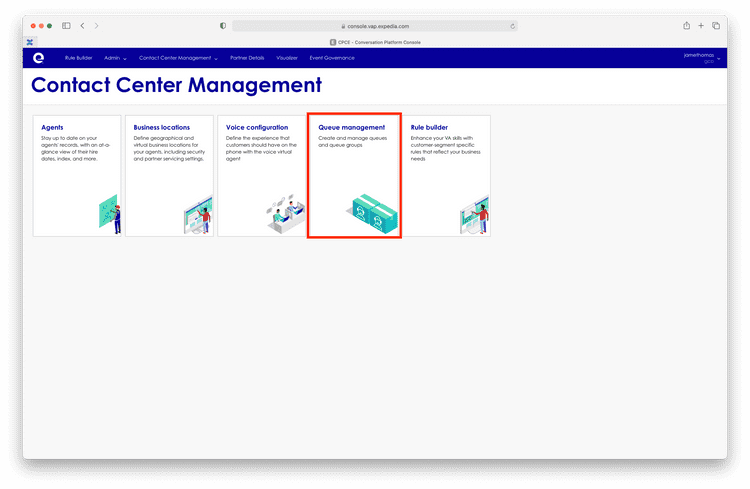Click the Rule builder description text

coord(445,148)
